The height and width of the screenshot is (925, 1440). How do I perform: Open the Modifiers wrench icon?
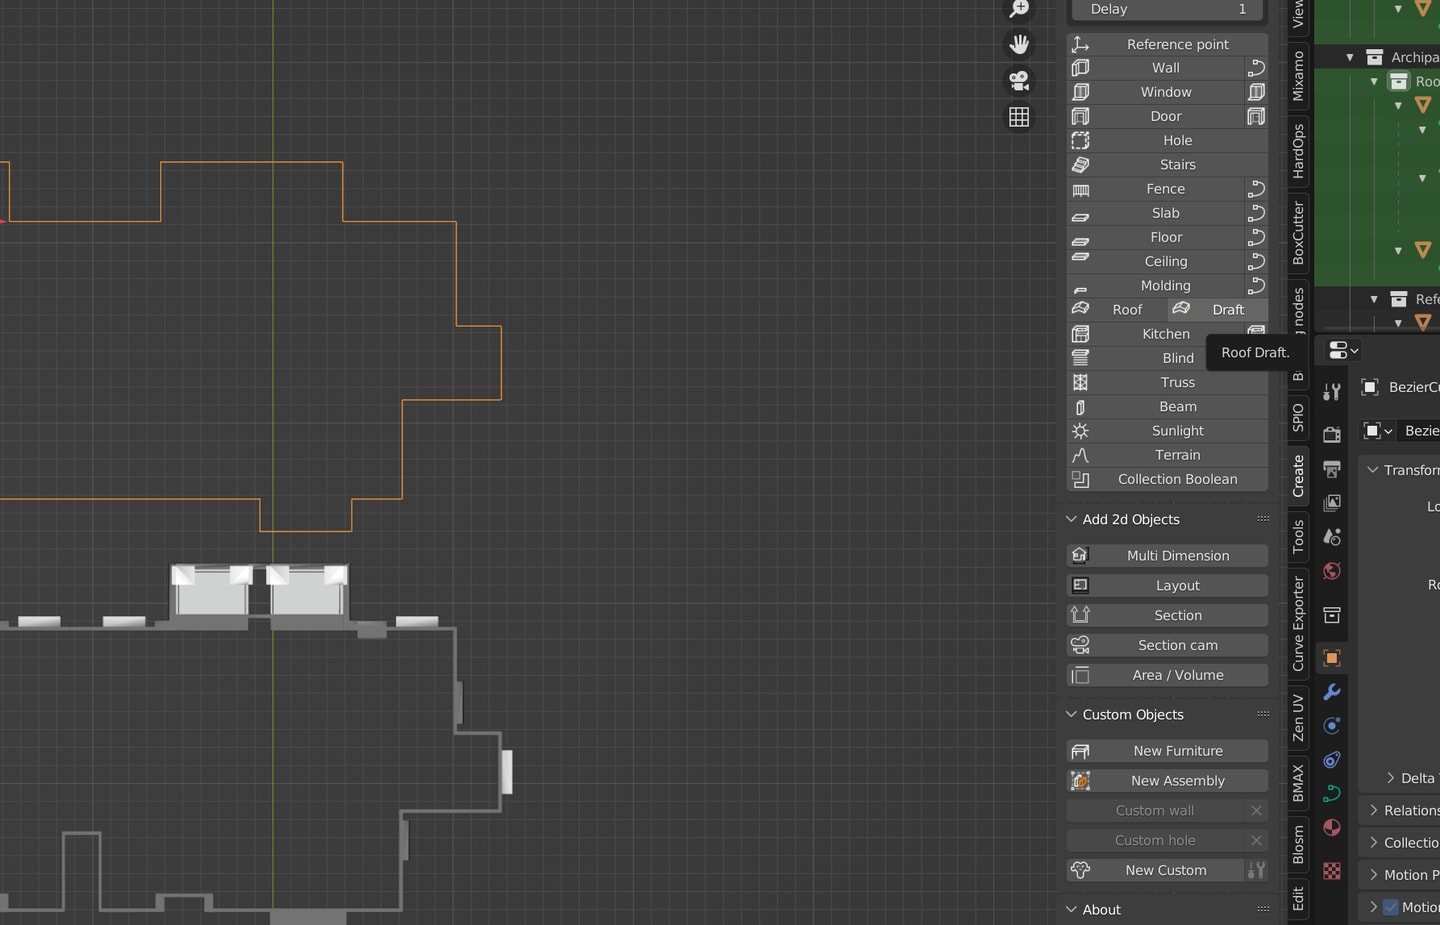1332,692
